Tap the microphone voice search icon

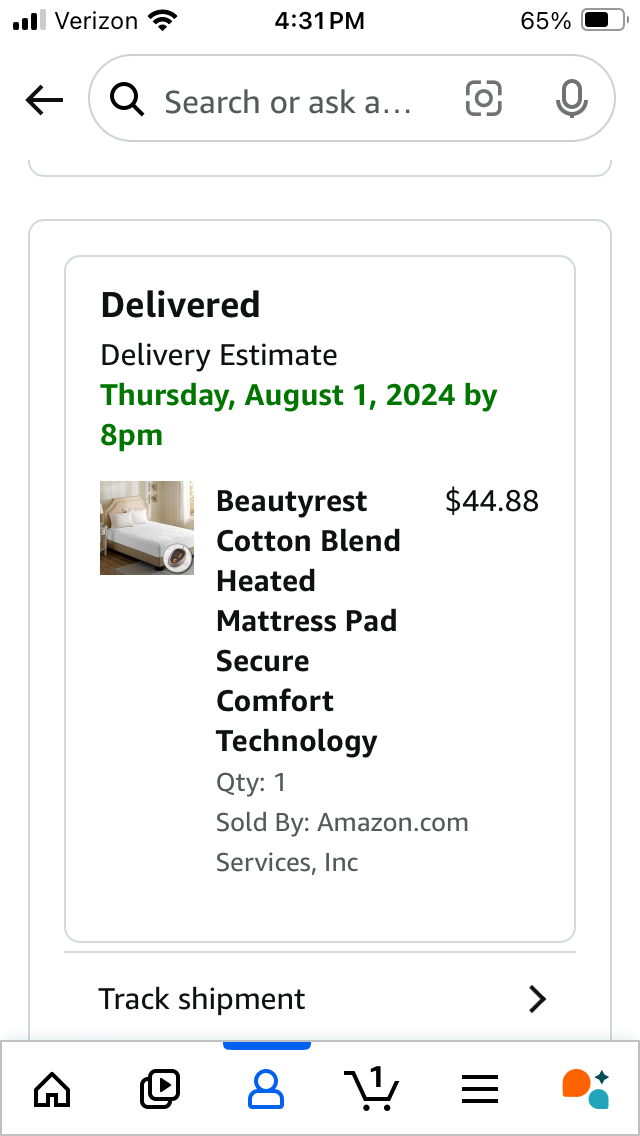pyautogui.click(x=572, y=99)
